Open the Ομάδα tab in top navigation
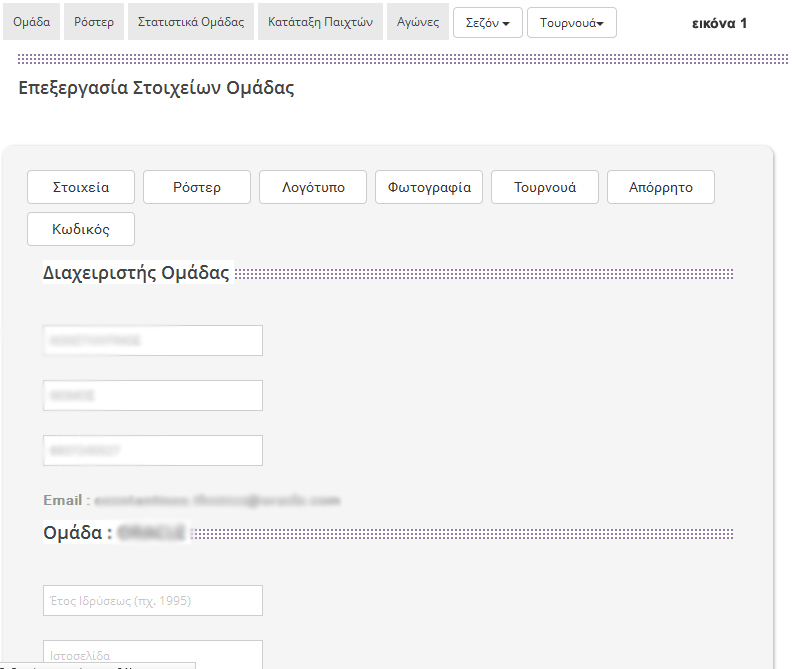 pos(32,22)
